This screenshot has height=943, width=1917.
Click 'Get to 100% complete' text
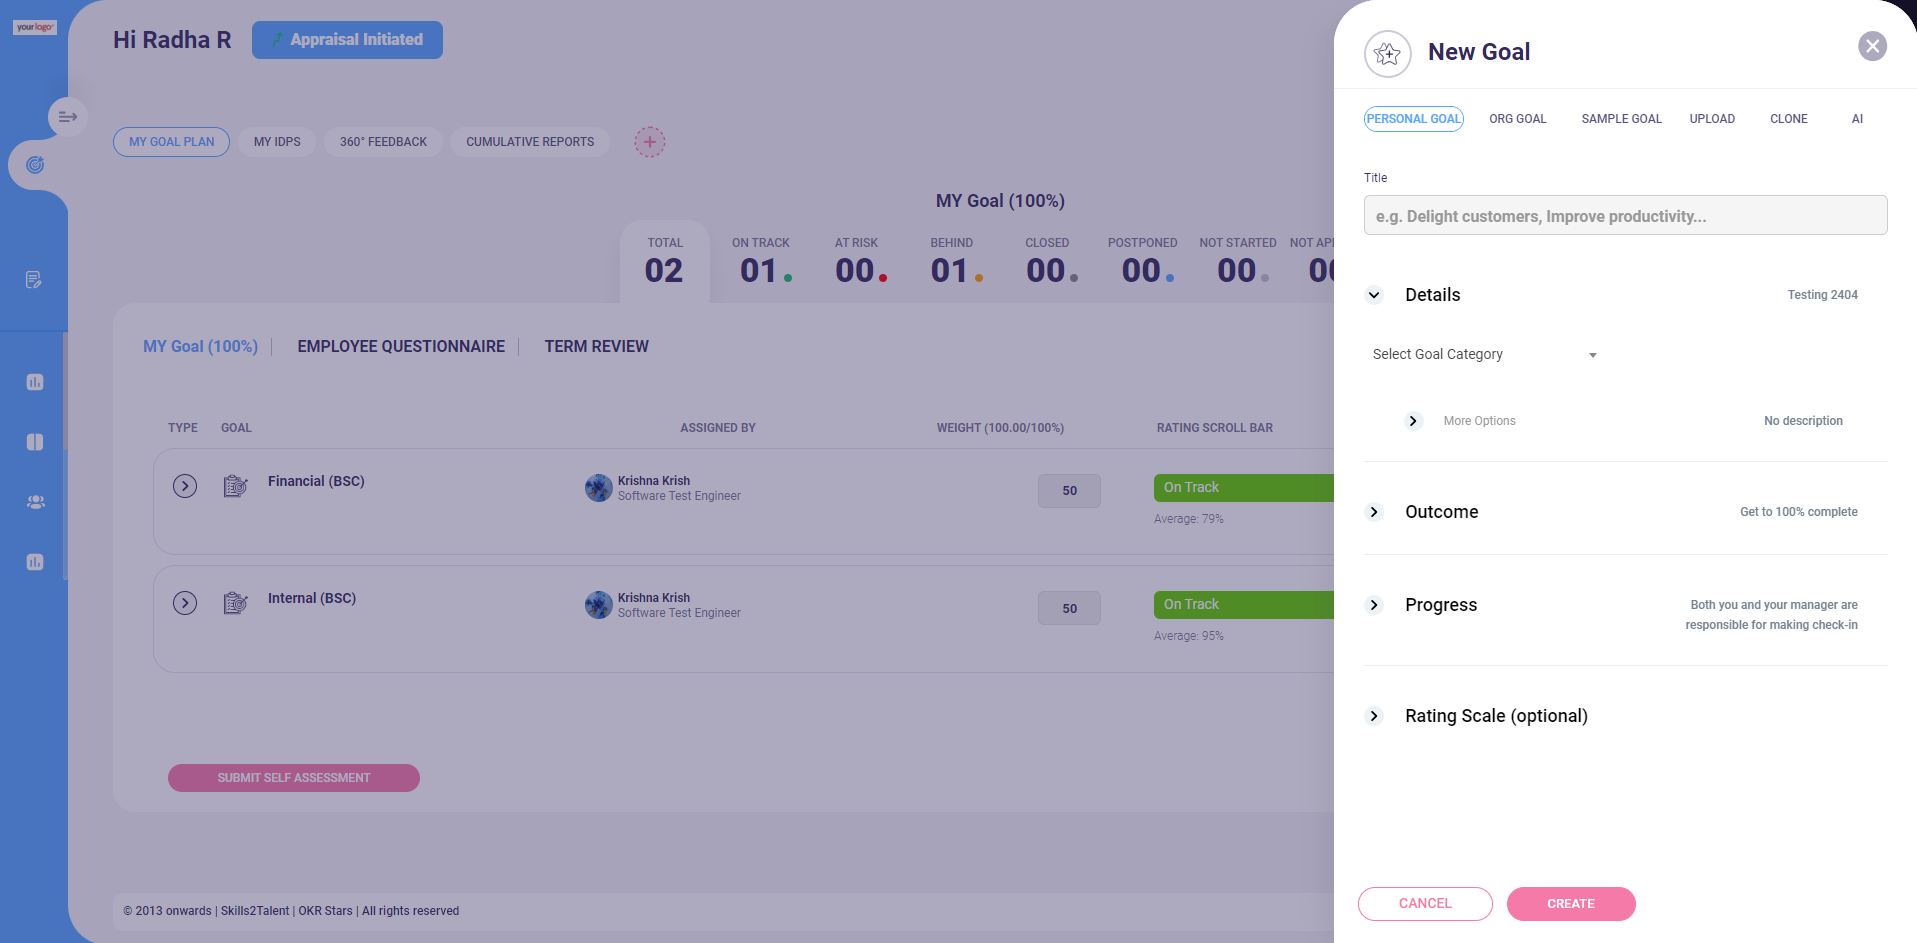pyautogui.click(x=1799, y=512)
